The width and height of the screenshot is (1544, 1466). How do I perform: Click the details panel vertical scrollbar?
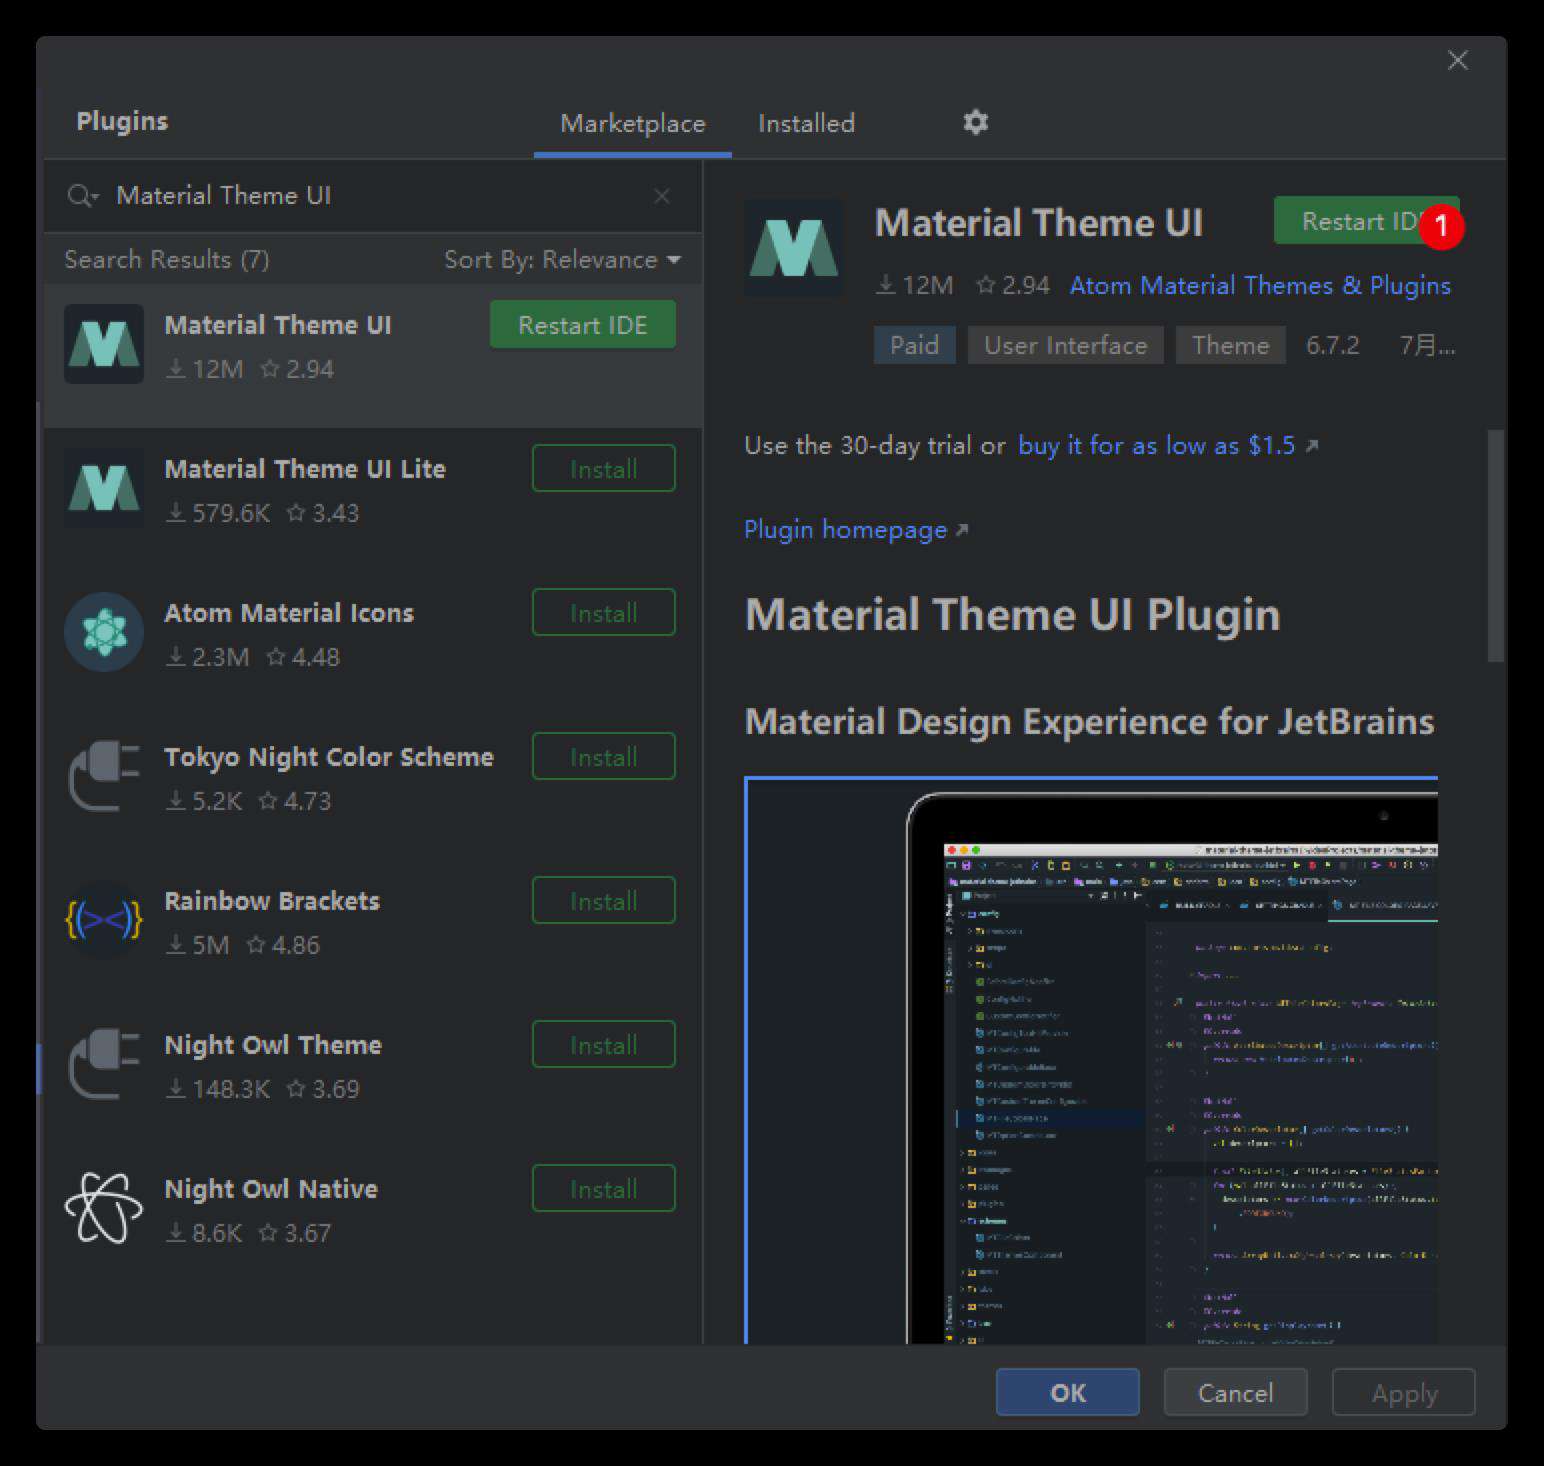point(1496,546)
